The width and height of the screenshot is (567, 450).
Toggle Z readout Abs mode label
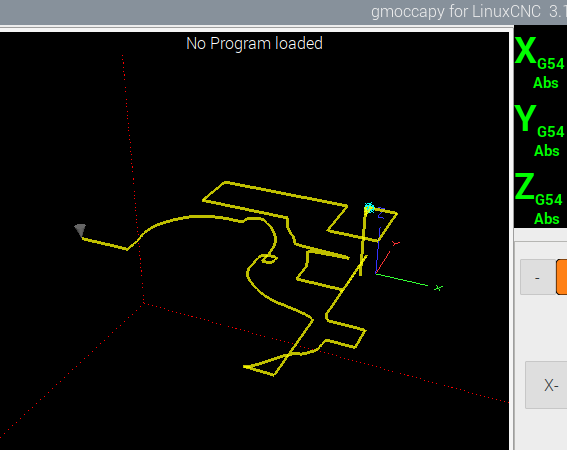pyautogui.click(x=547, y=219)
